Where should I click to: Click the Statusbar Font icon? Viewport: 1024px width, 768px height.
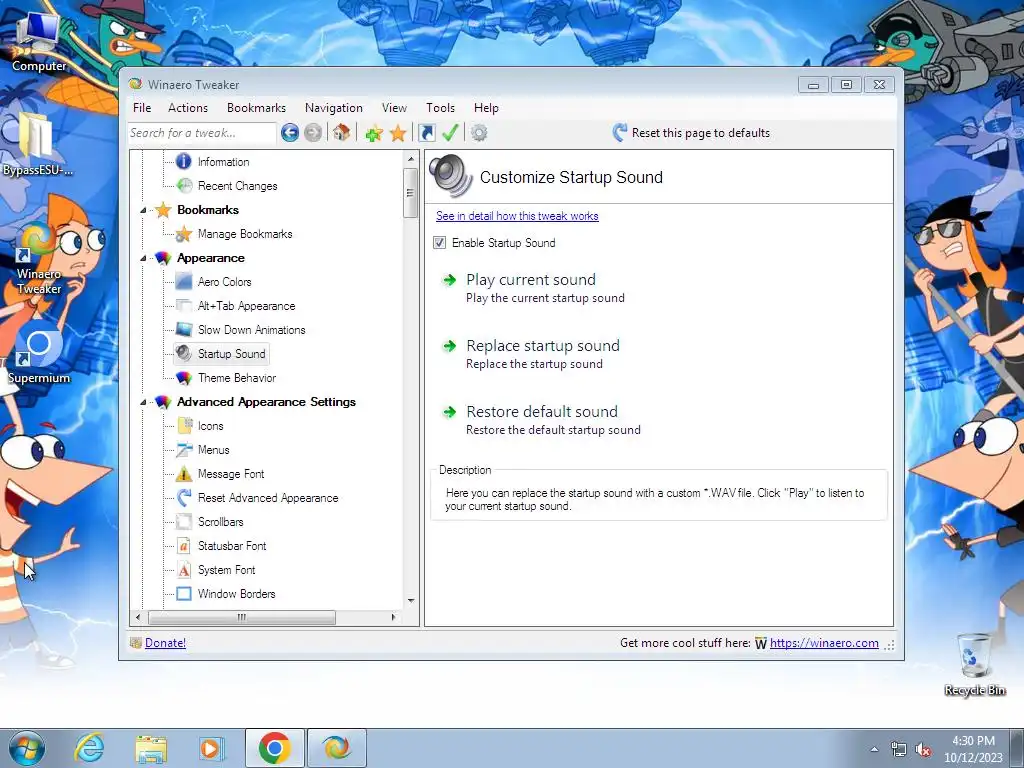tap(184, 545)
